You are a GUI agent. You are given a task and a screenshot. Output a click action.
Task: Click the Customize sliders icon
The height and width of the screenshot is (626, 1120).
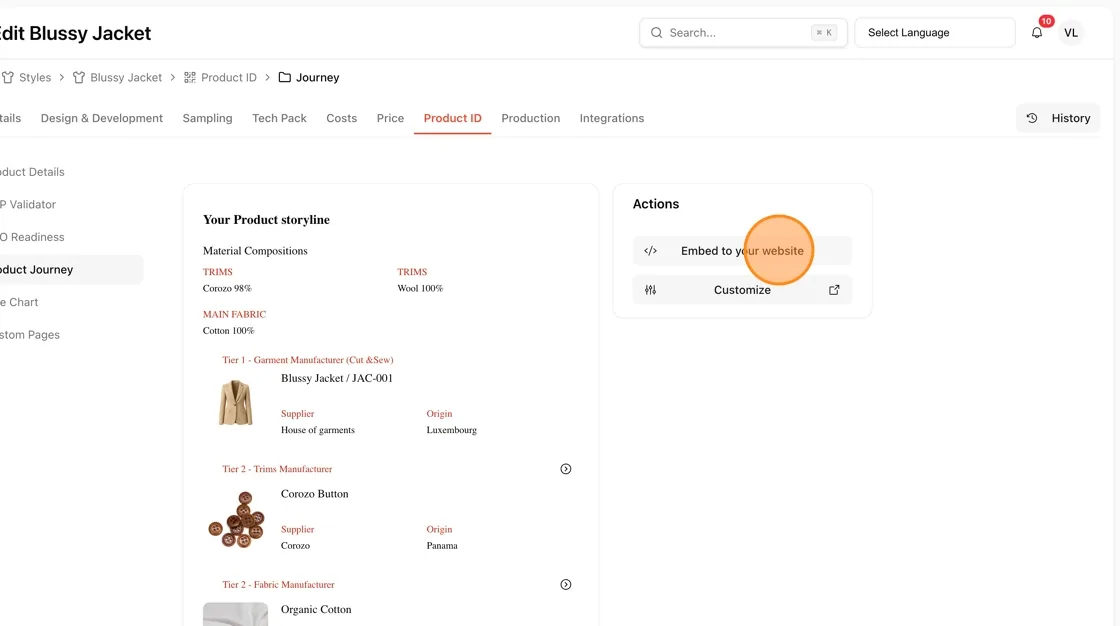[x=650, y=290]
